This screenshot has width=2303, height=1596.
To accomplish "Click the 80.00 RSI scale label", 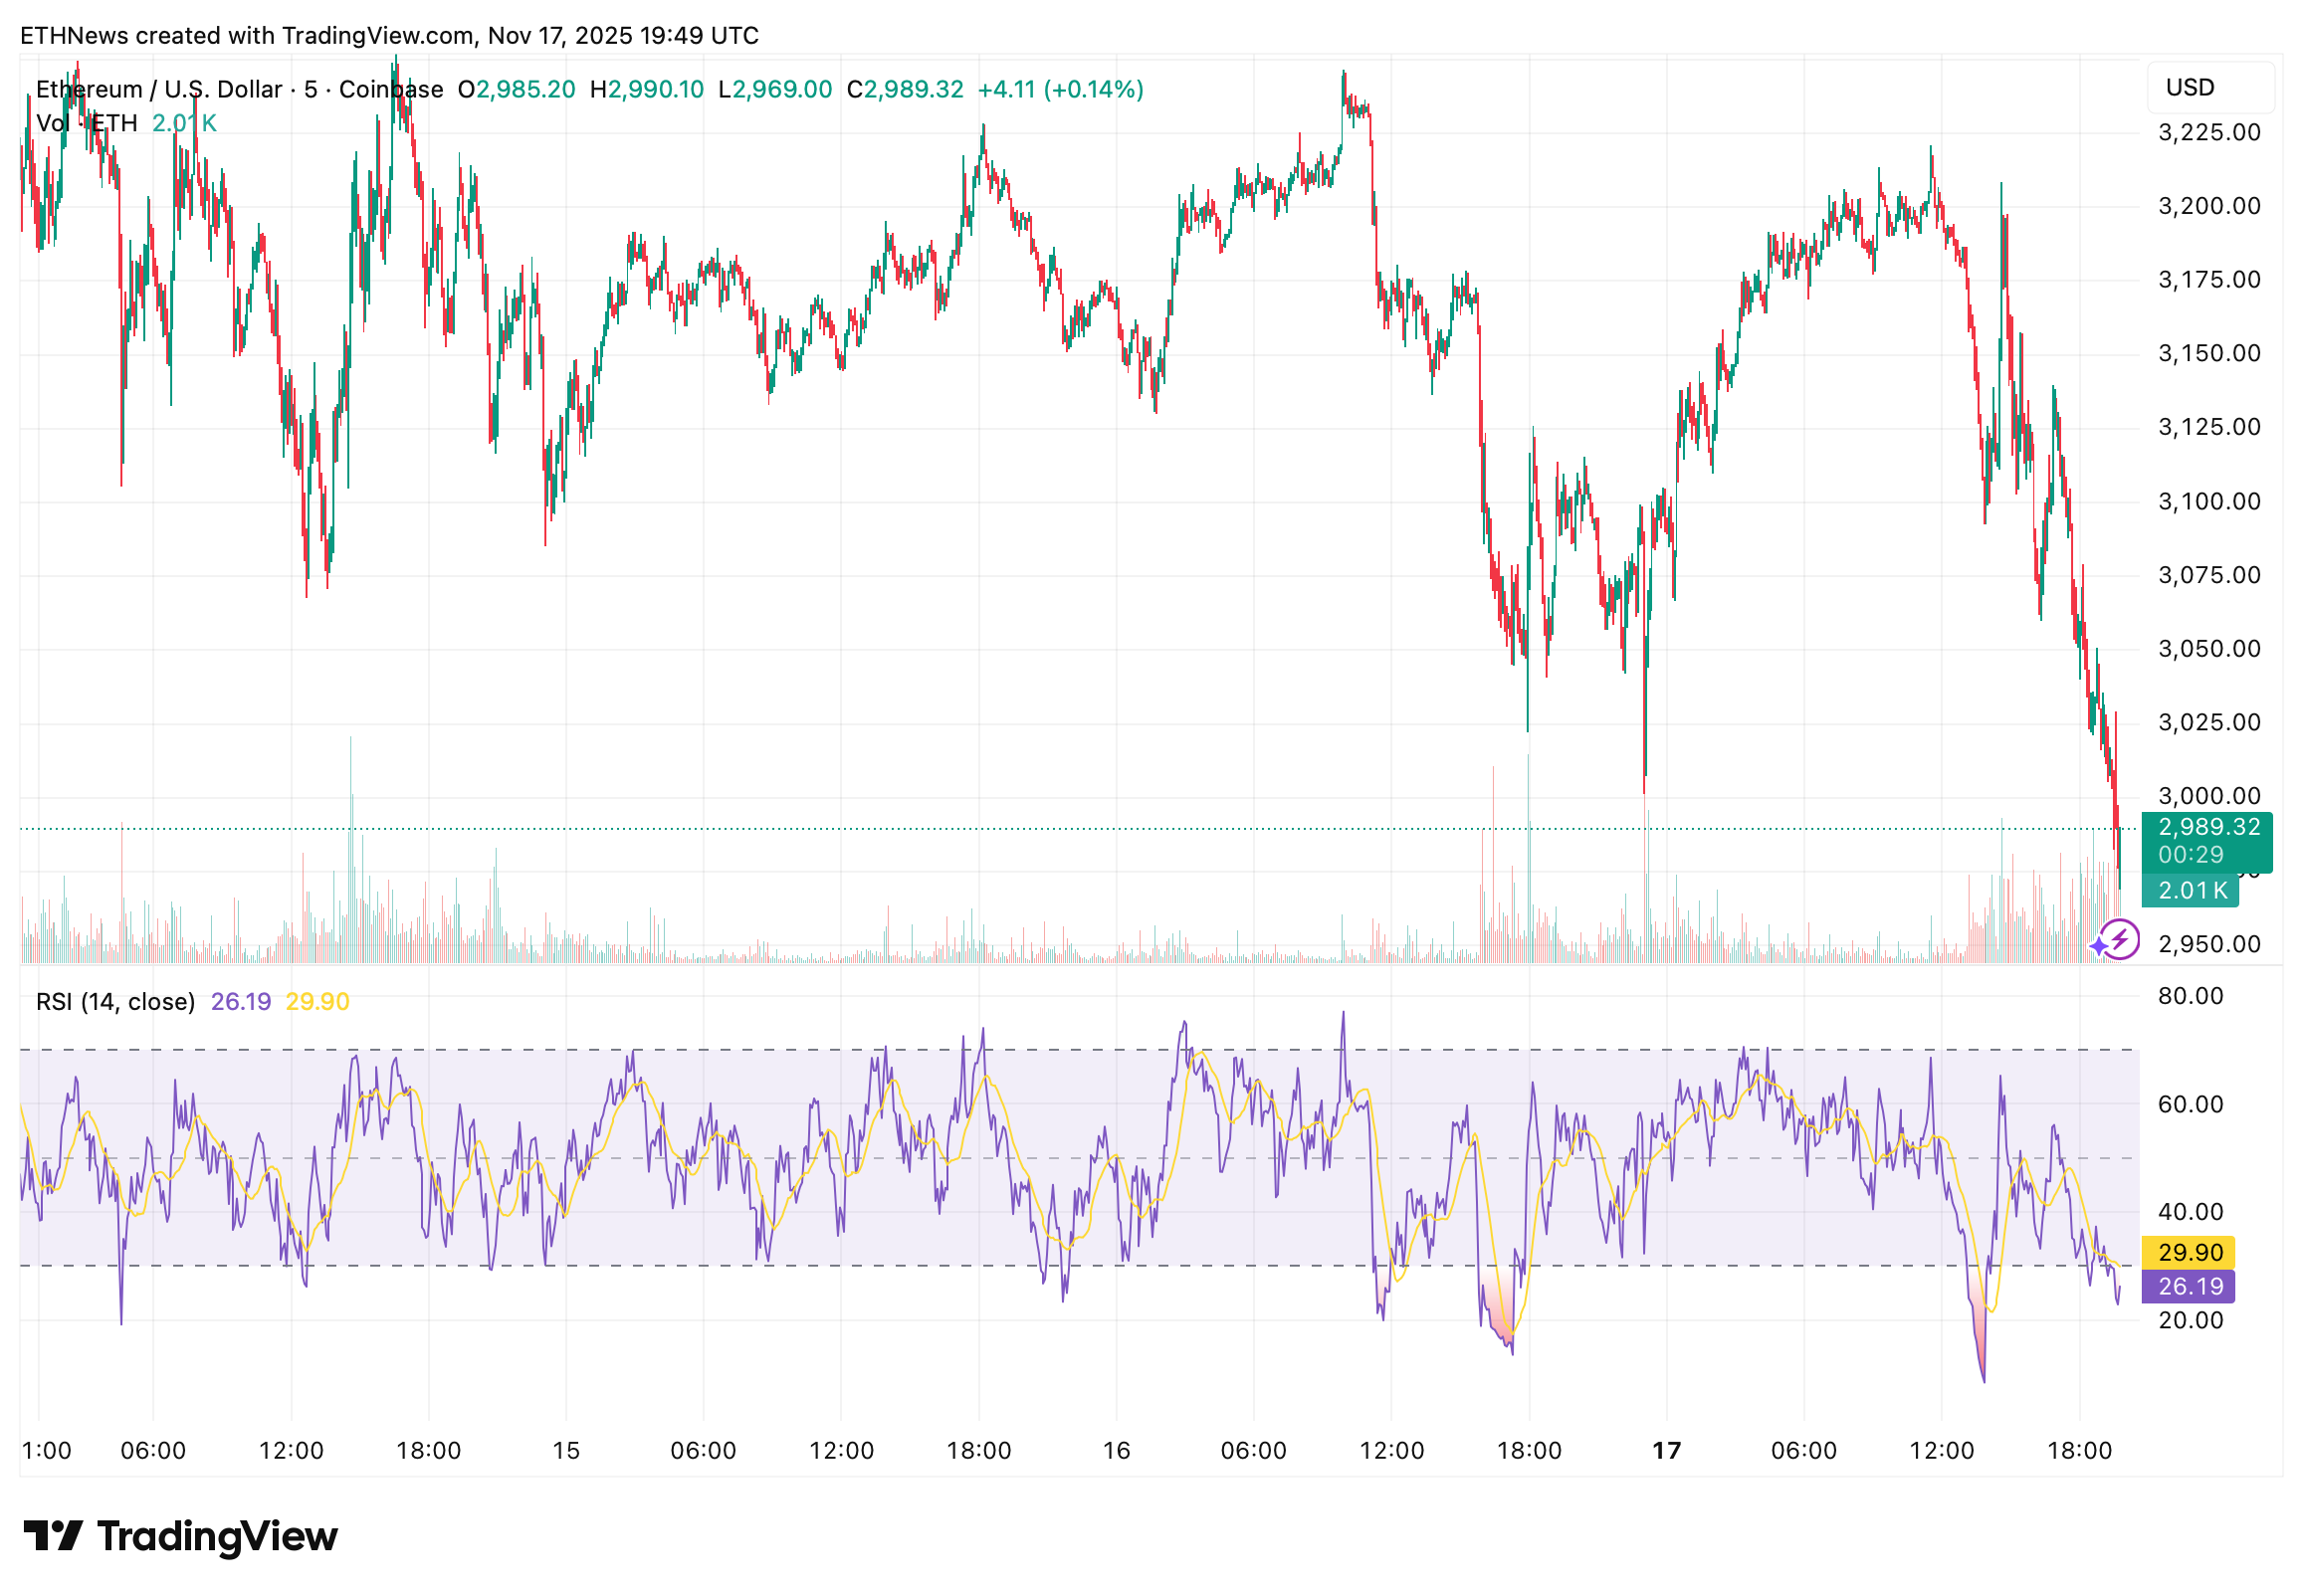I will click(2190, 996).
